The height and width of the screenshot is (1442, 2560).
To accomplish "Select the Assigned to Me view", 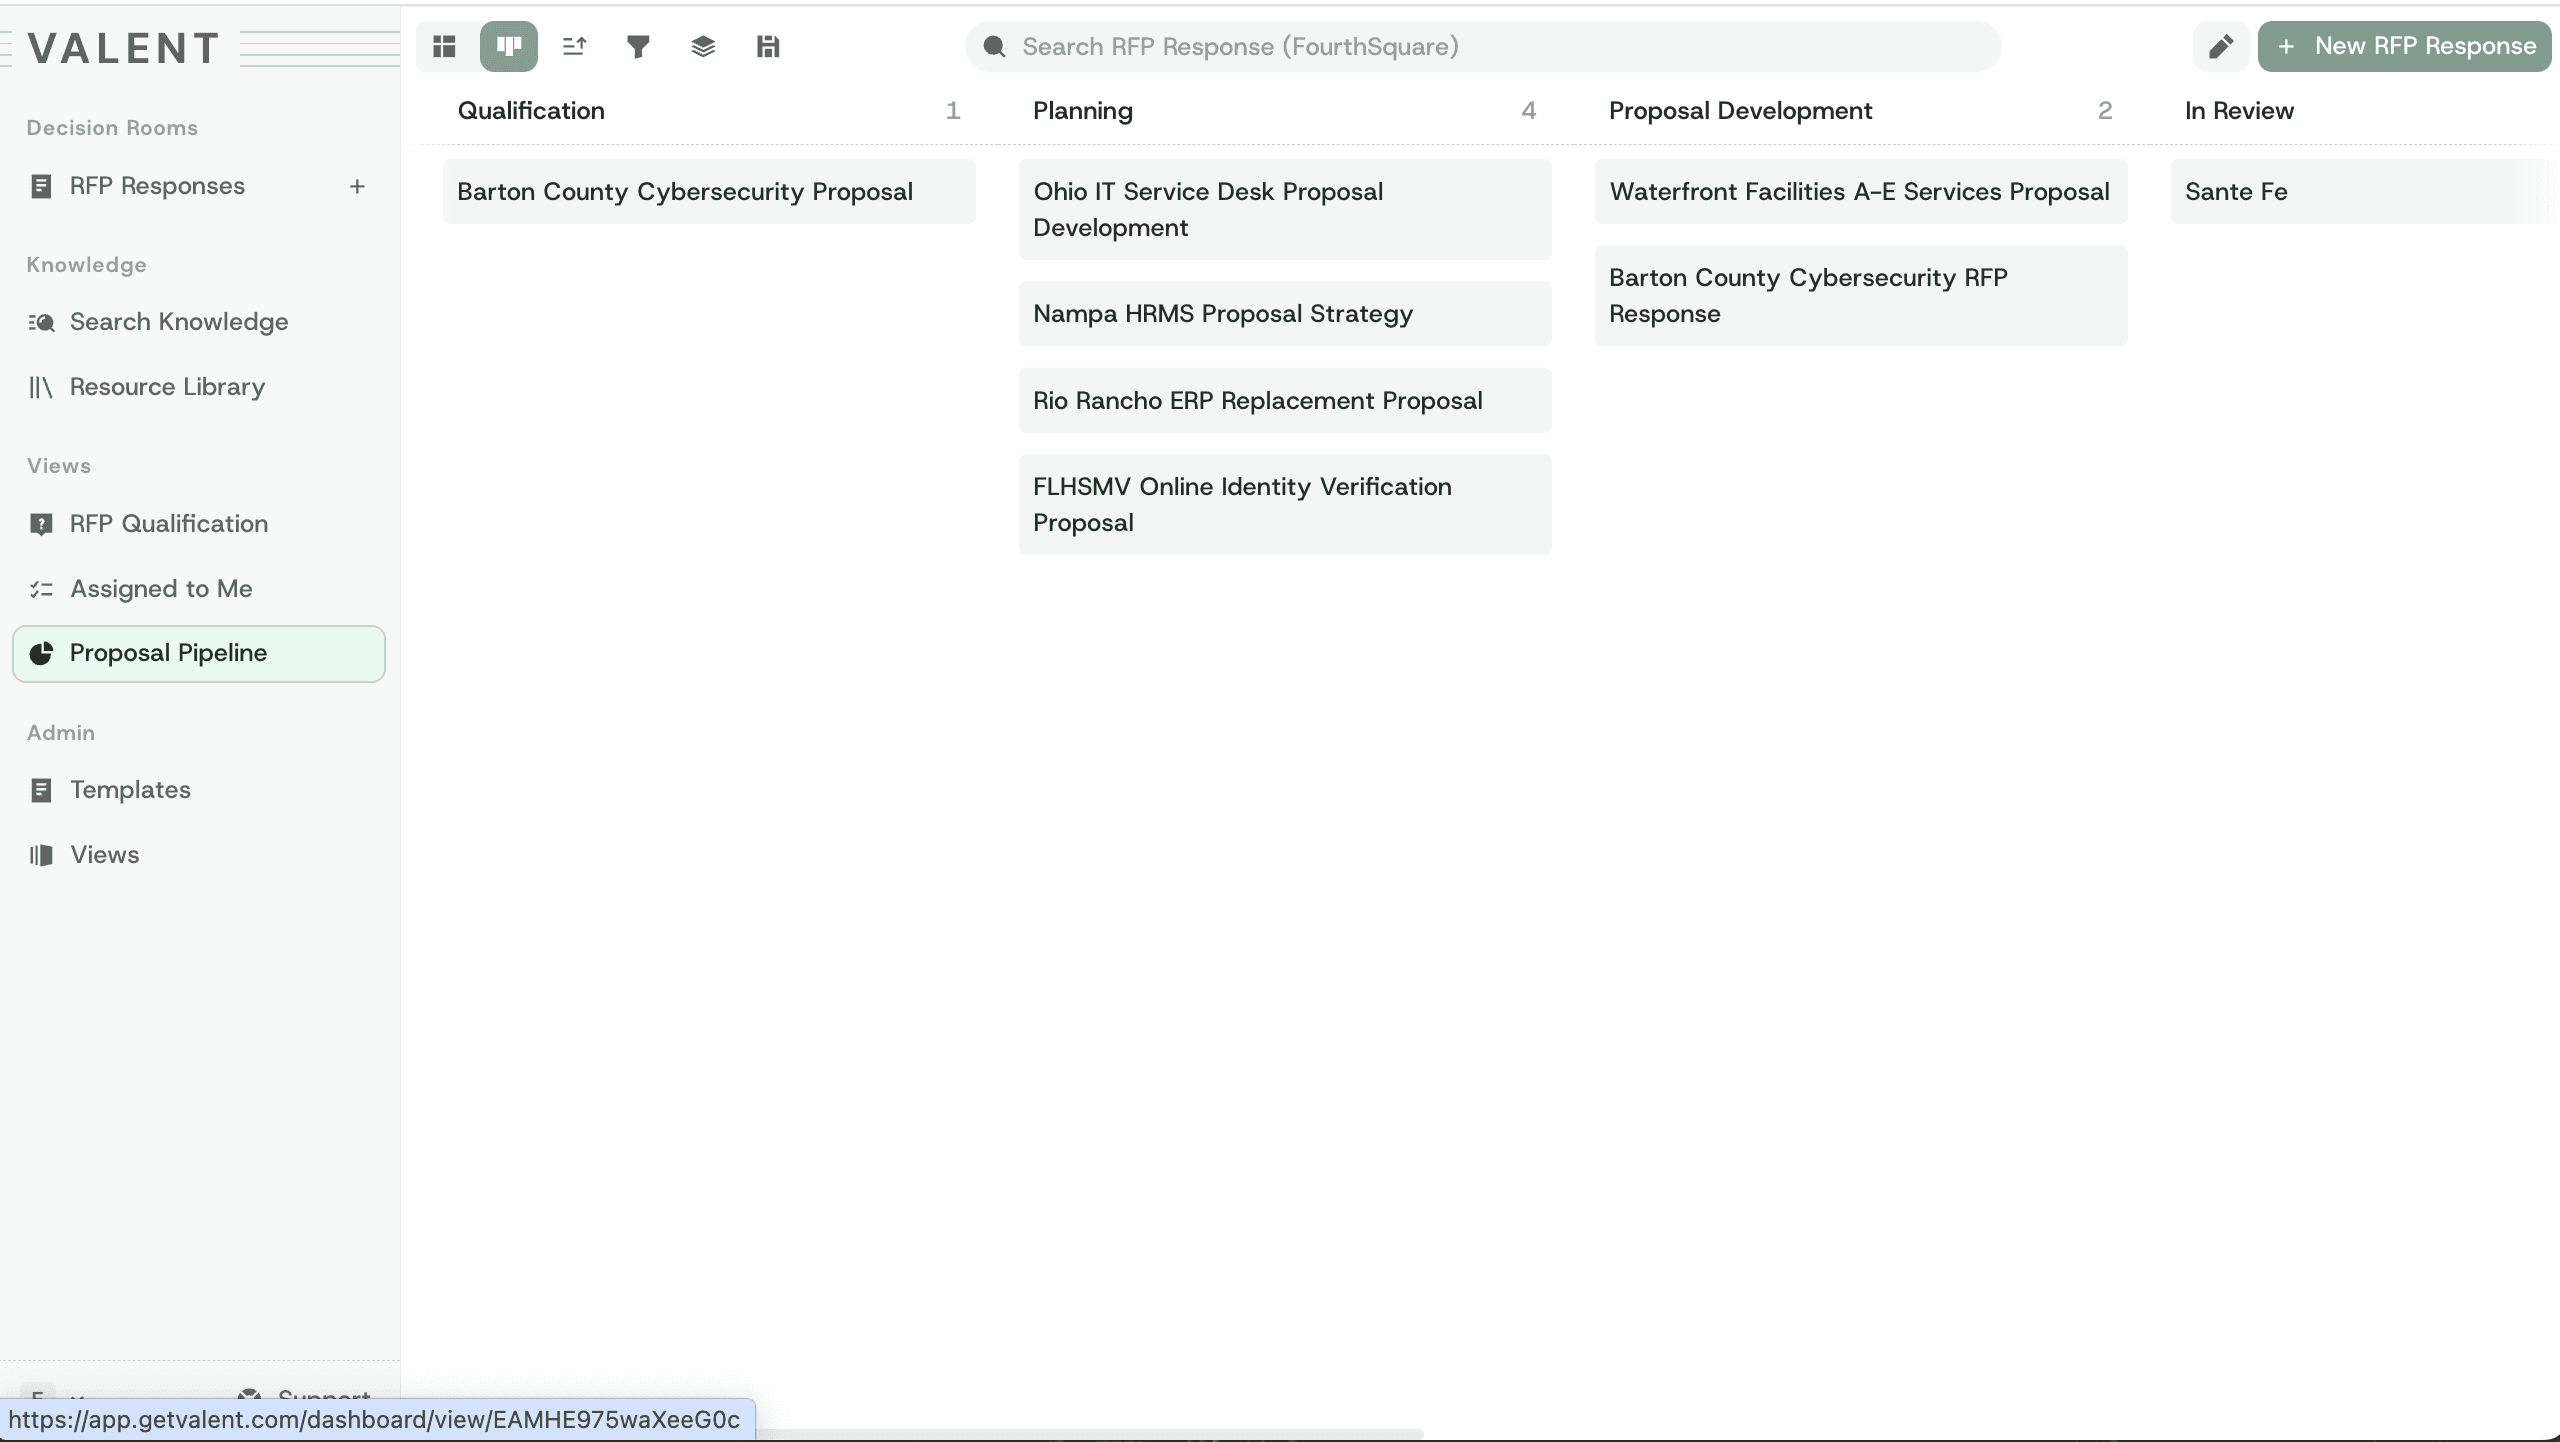I will coord(161,589).
